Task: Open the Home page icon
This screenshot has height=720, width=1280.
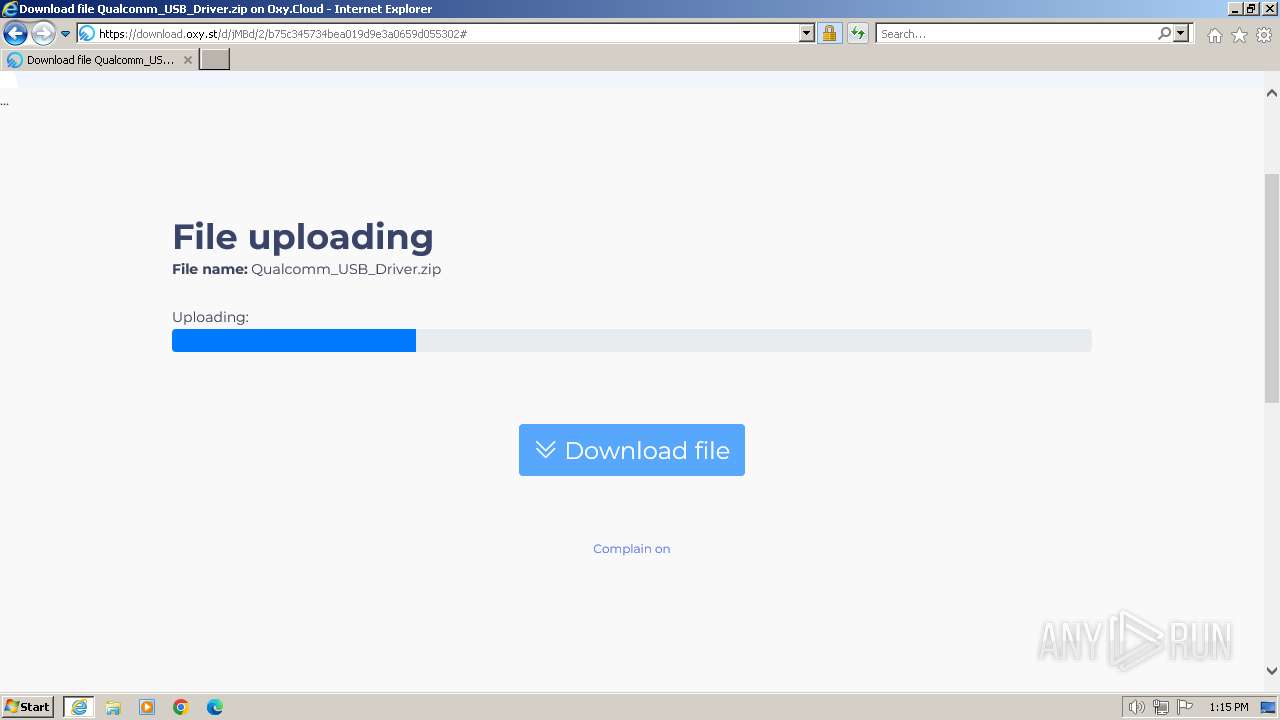Action: [1214, 35]
